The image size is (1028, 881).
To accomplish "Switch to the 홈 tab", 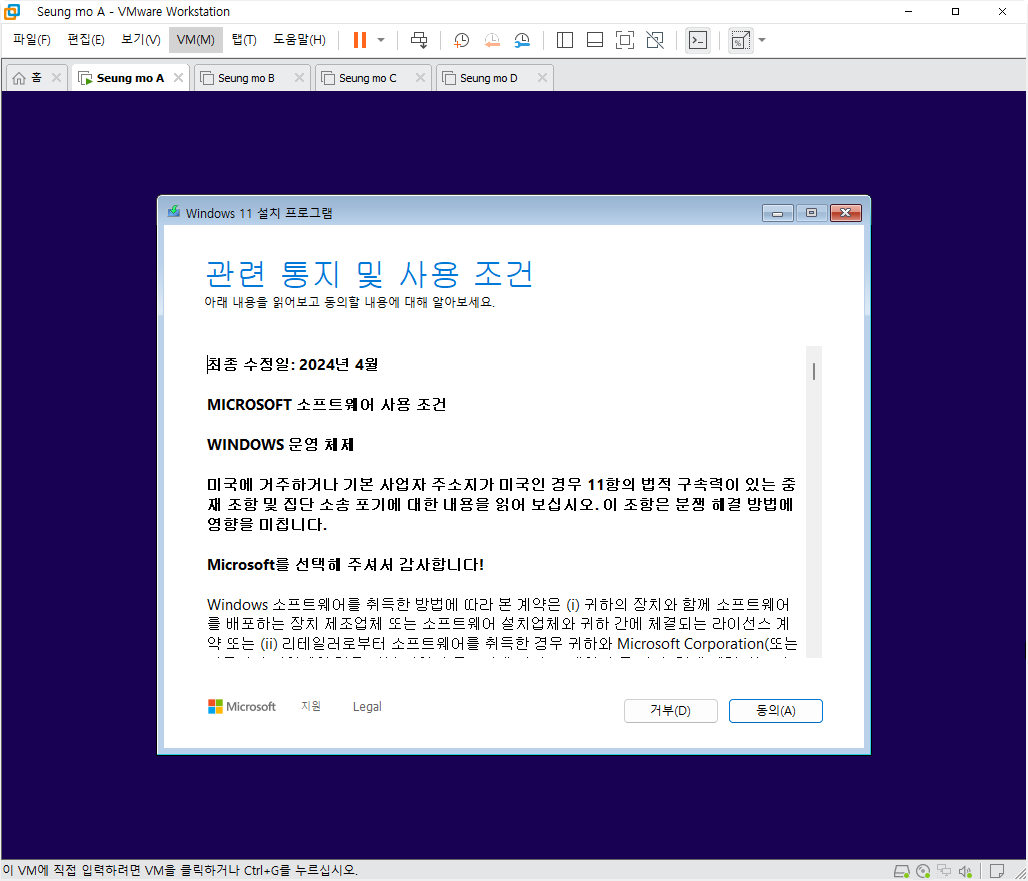I will 36,77.
